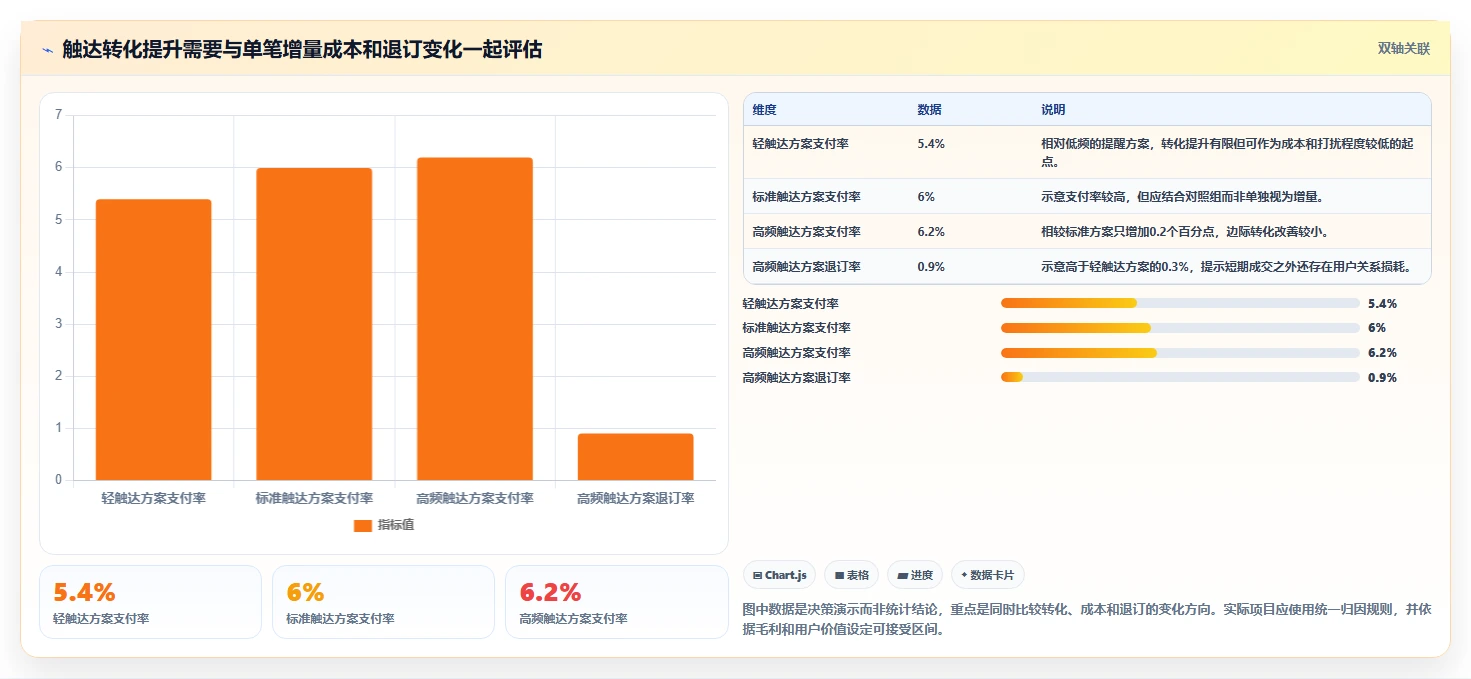This screenshot has height=679, width=1471.
Task: Select table cell 高频触达方案退订率 in 维度 column
Action: click(806, 267)
